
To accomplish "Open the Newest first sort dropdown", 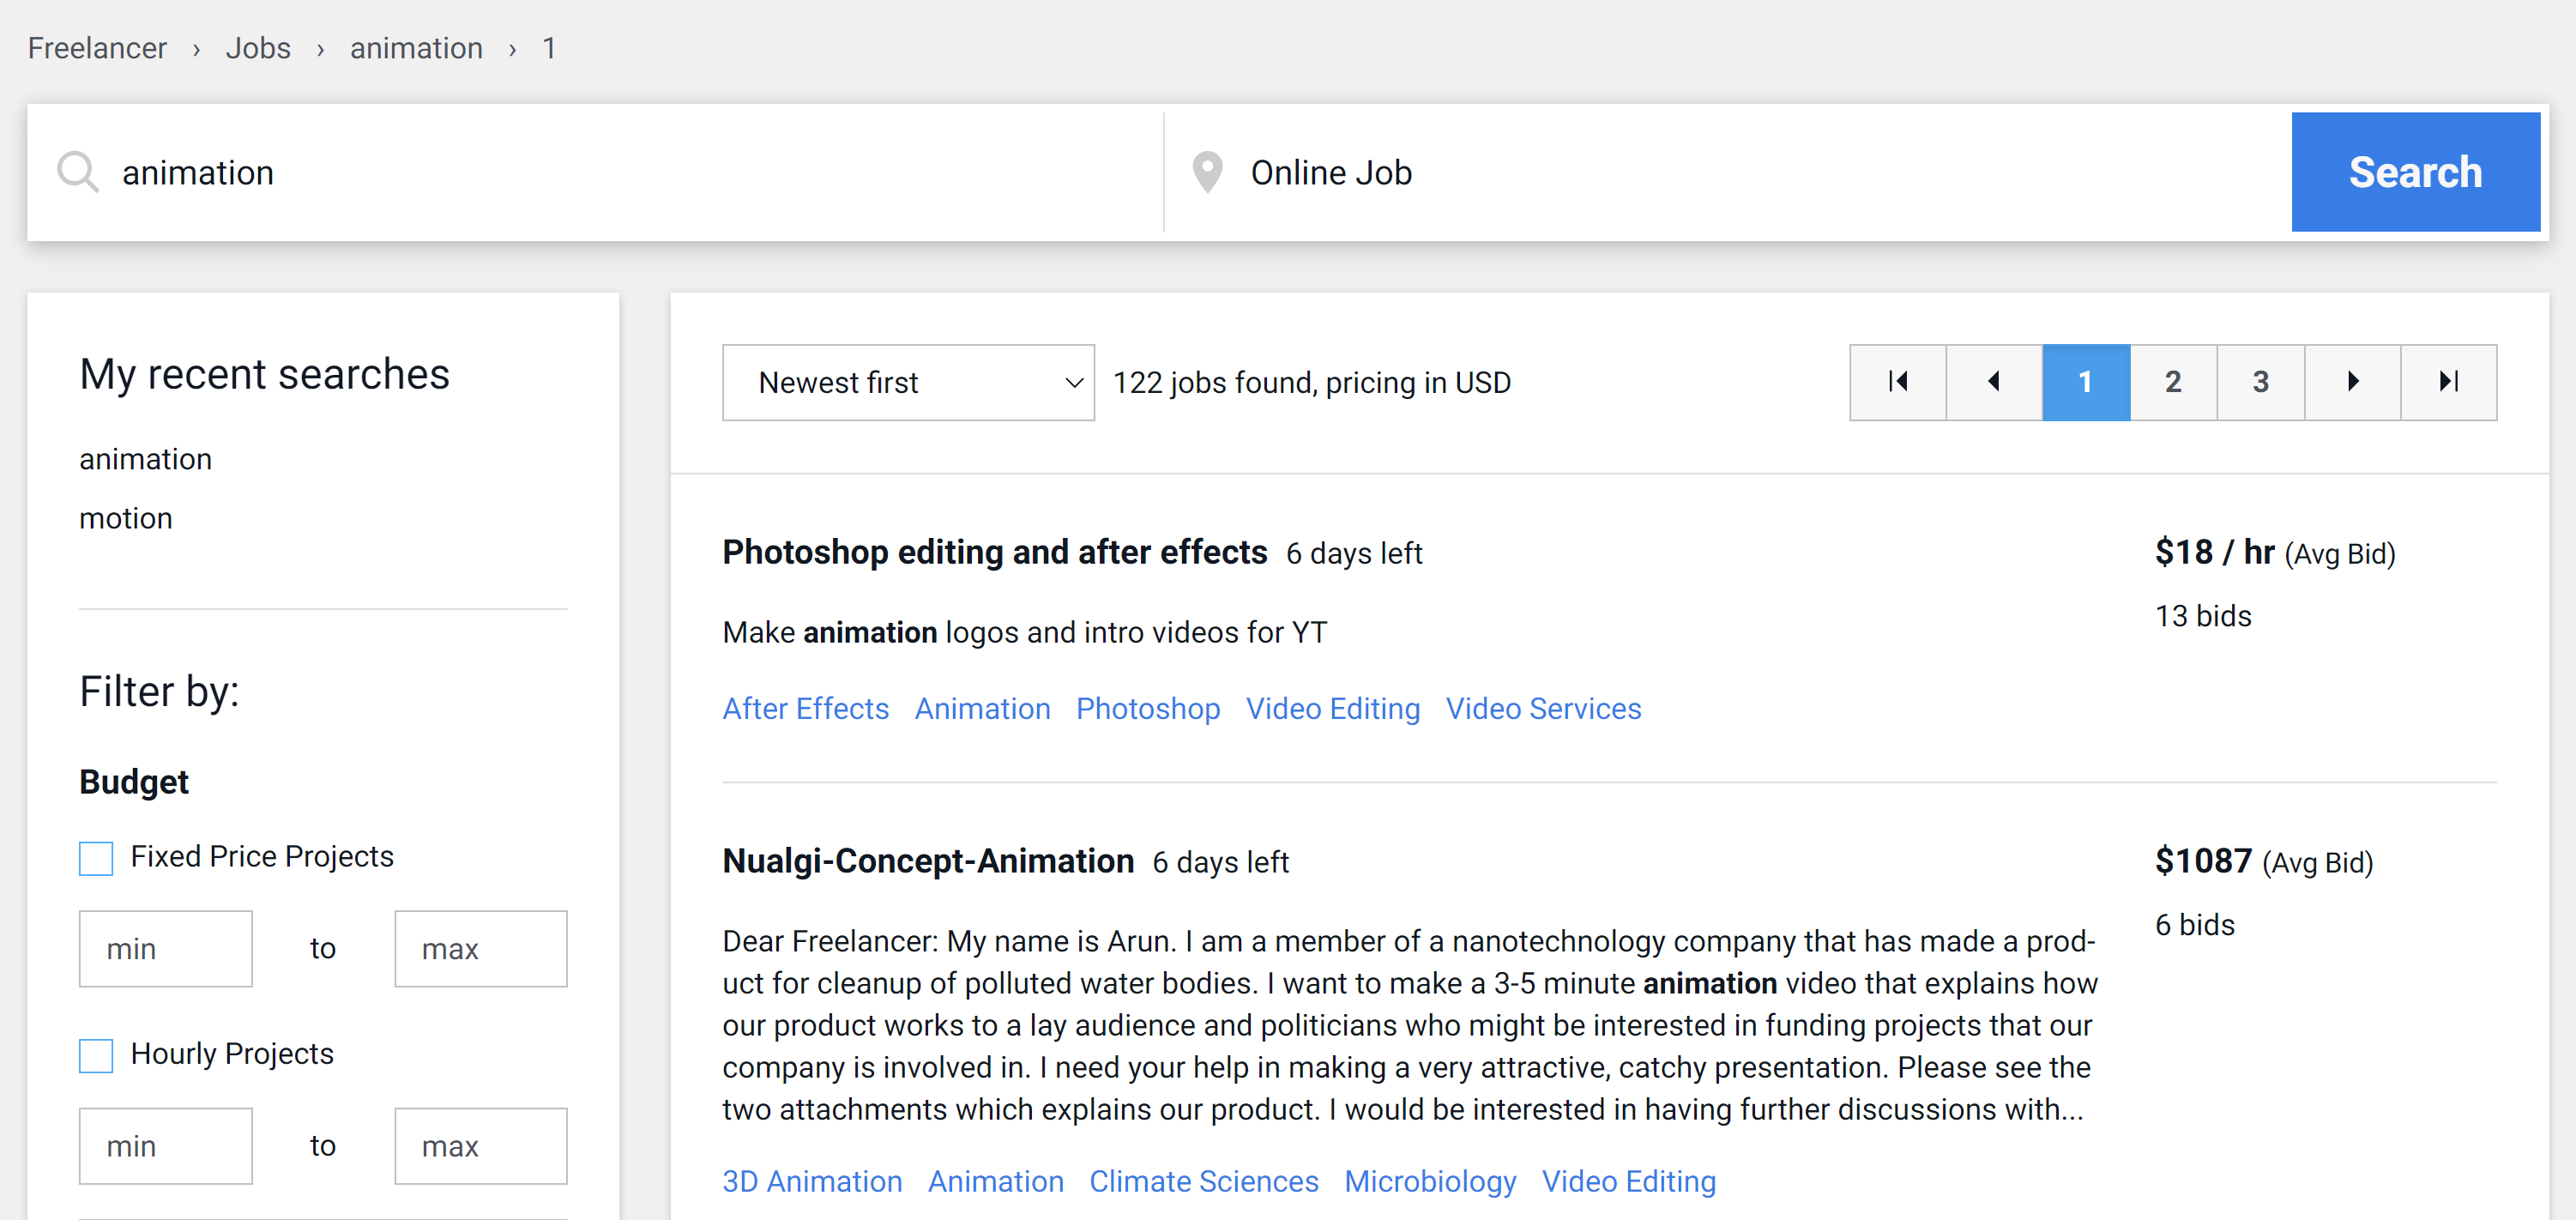I will [907, 383].
